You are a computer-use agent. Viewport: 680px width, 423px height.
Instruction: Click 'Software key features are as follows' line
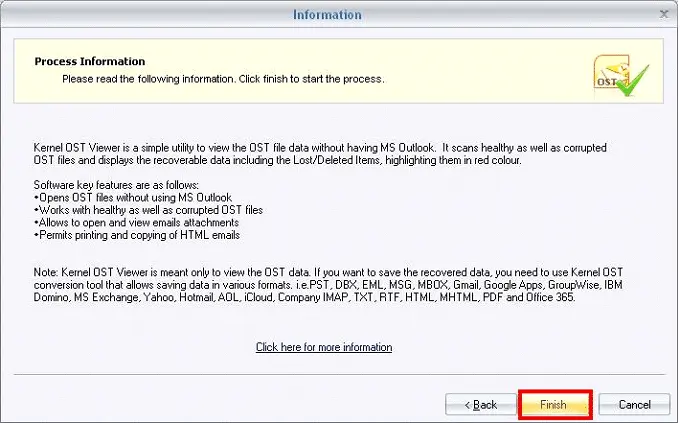[x=116, y=185]
